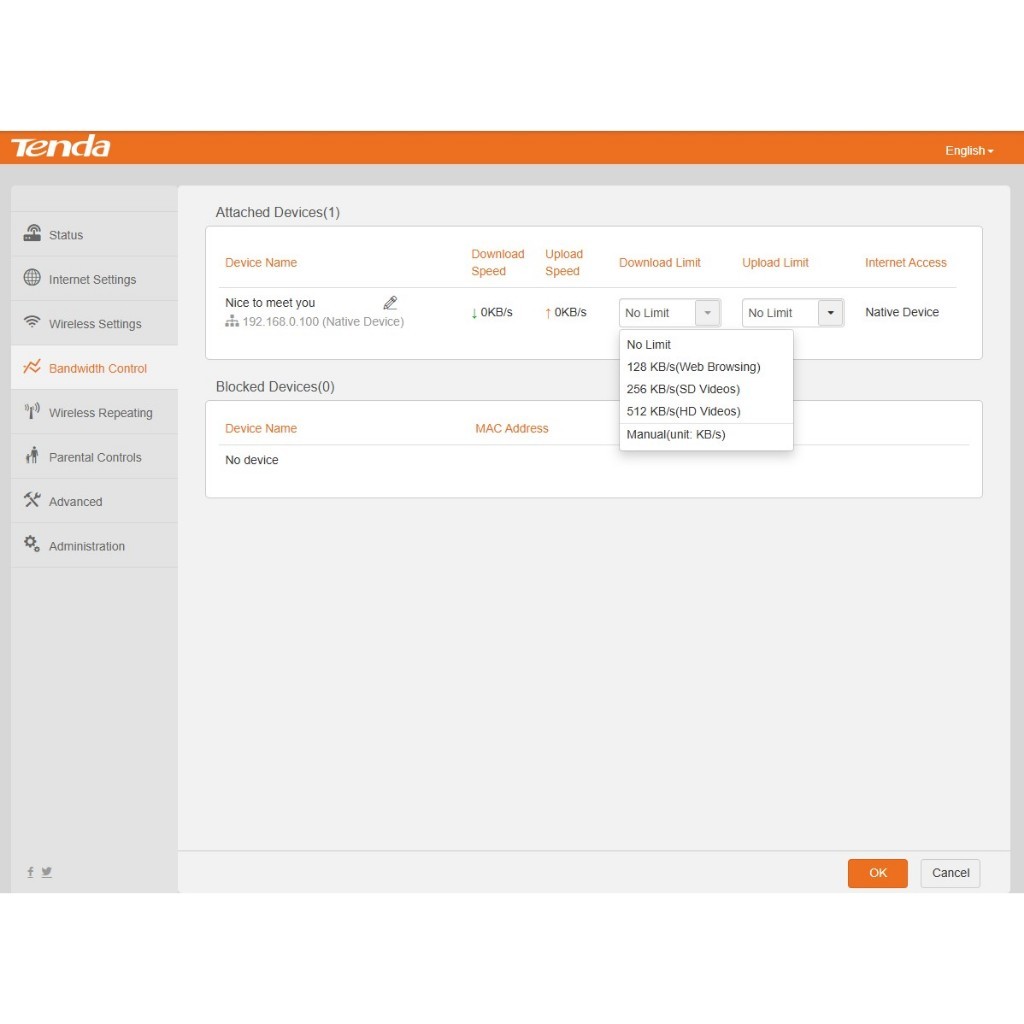Click the Status router icon in sidebar
Image resolution: width=1024 pixels, height=1024 pixels.
33,233
